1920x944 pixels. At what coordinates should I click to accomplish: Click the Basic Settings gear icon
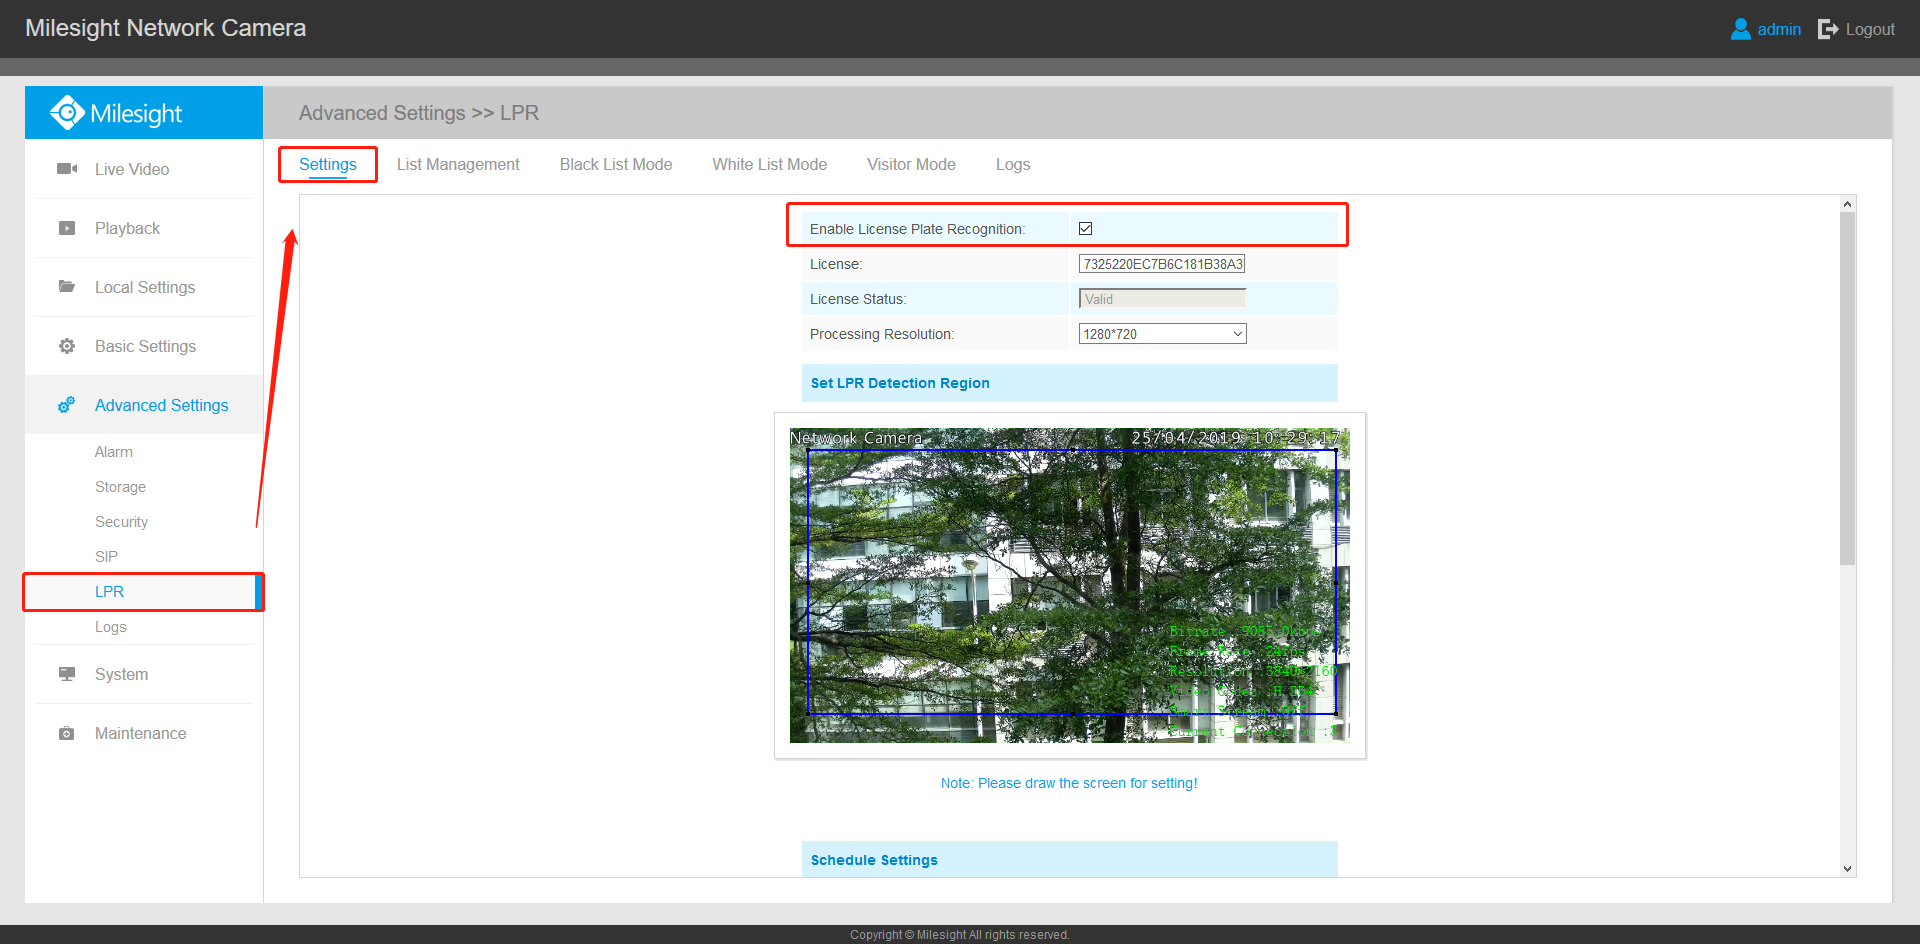[67, 346]
